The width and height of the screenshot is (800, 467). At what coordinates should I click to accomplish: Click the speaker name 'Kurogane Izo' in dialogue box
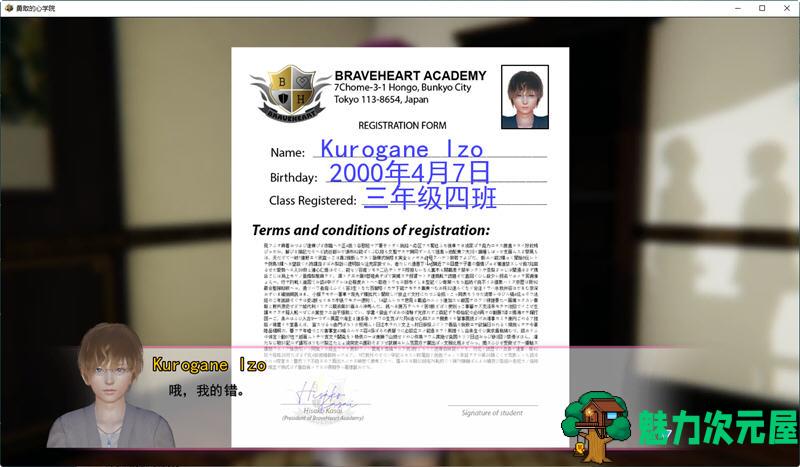(209, 364)
